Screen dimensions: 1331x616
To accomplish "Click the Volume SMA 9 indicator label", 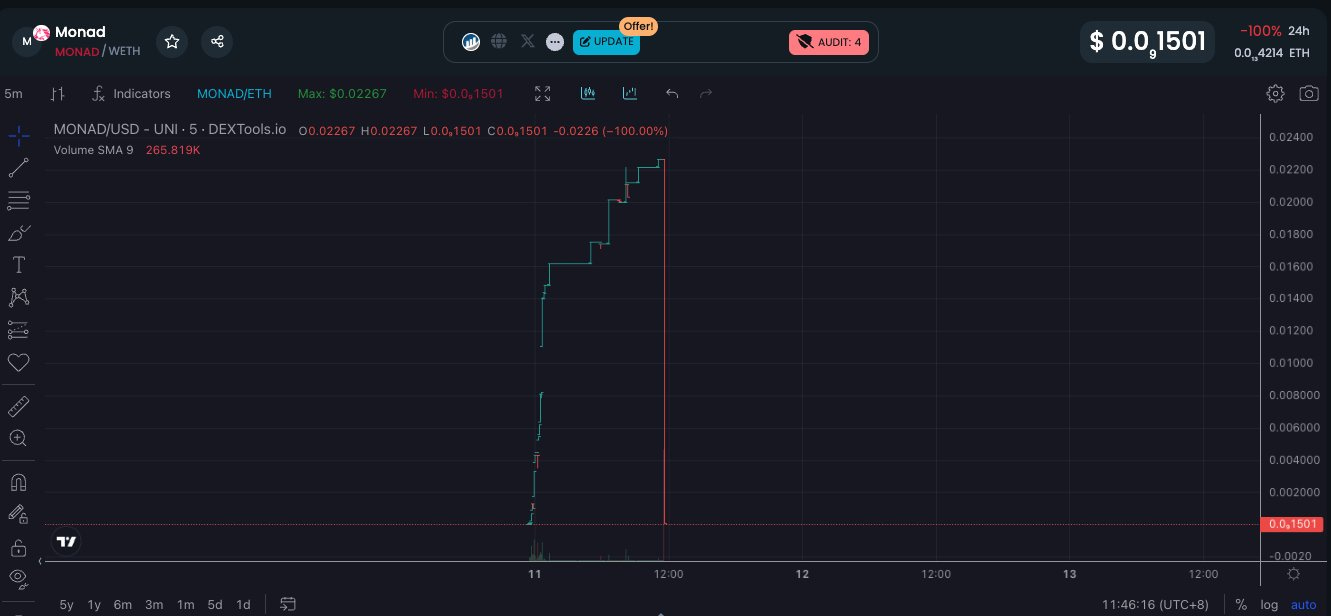I will click(x=94, y=150).
